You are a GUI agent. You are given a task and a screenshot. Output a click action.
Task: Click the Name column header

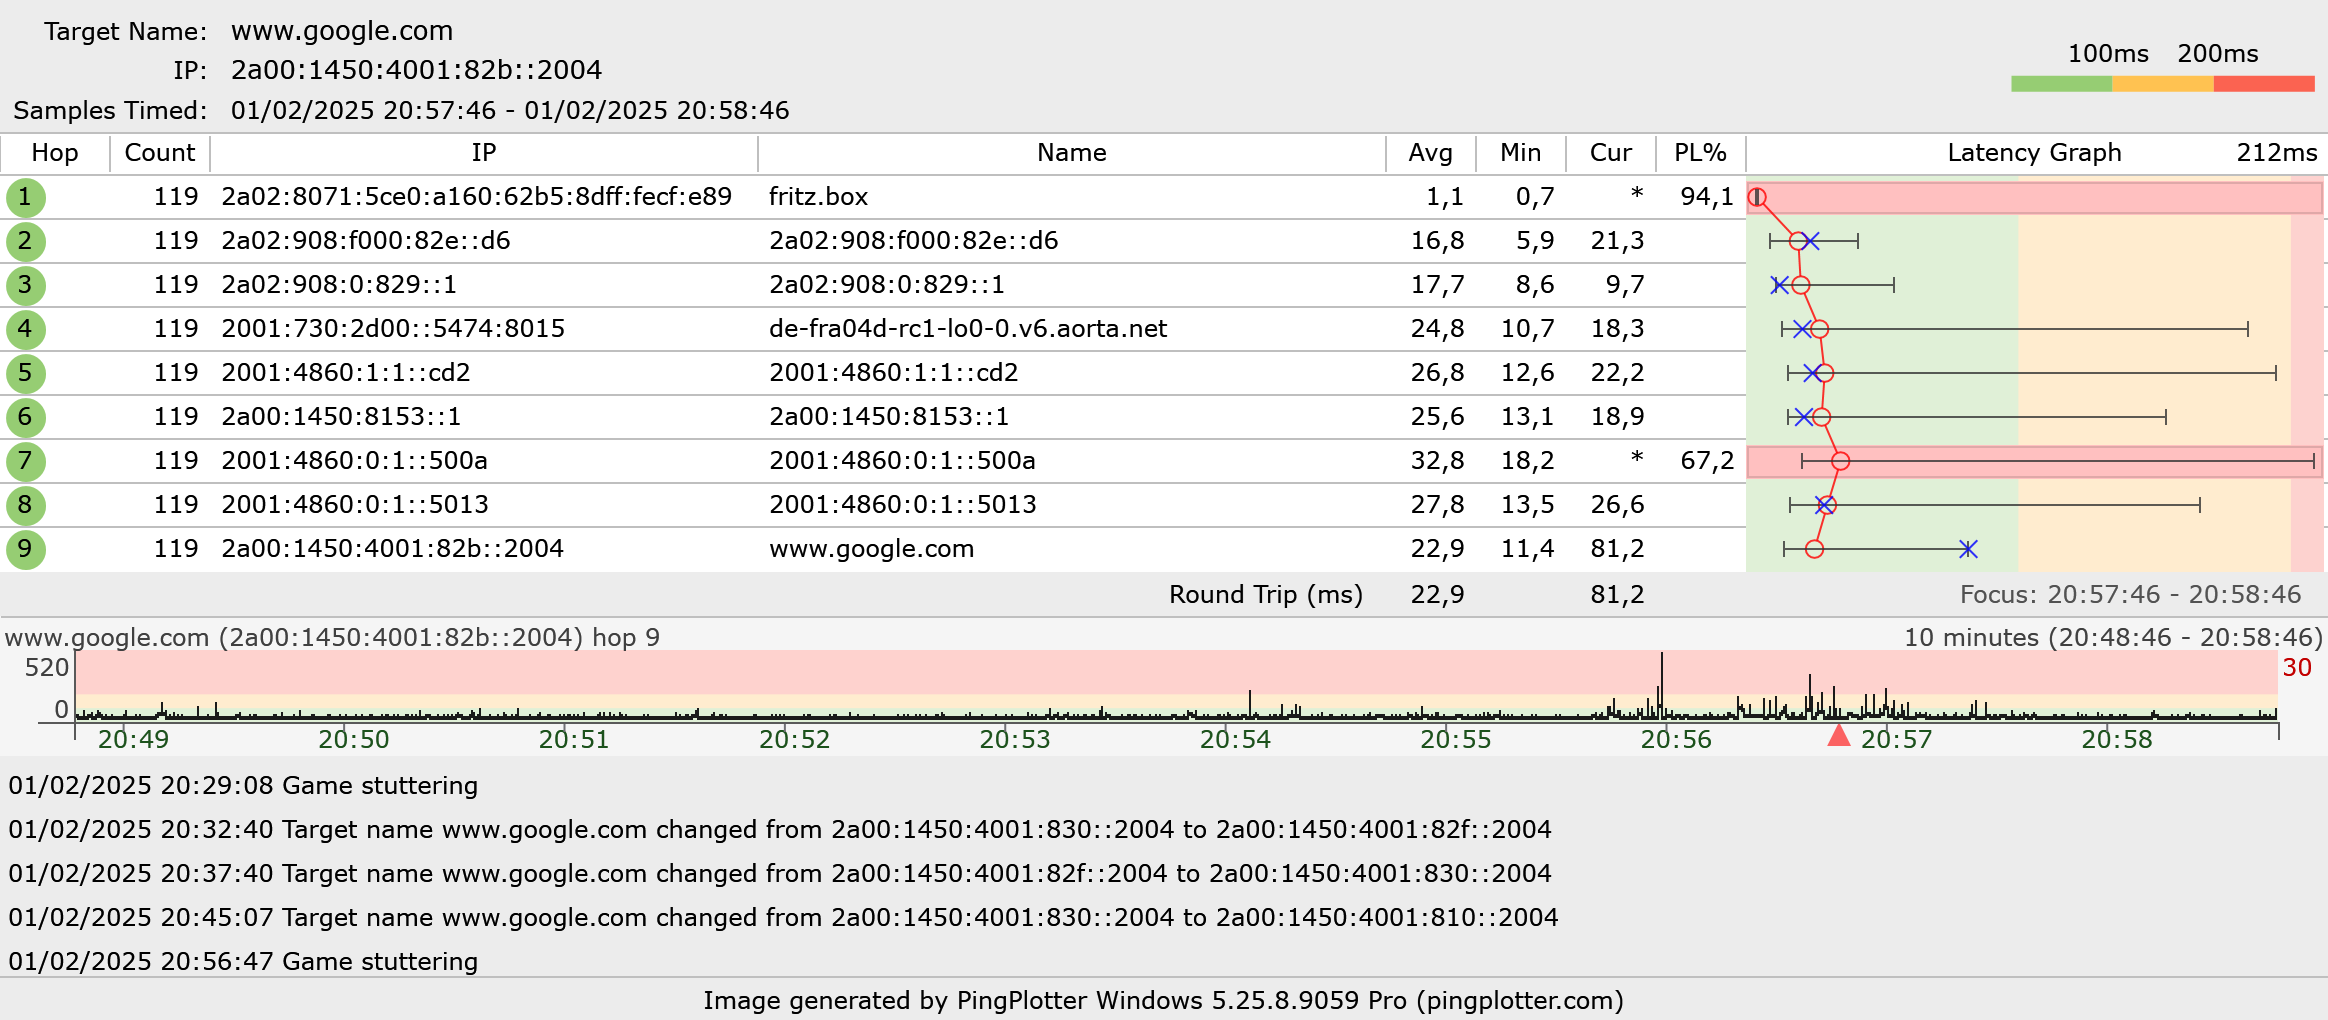click(x=1072, y=153)
